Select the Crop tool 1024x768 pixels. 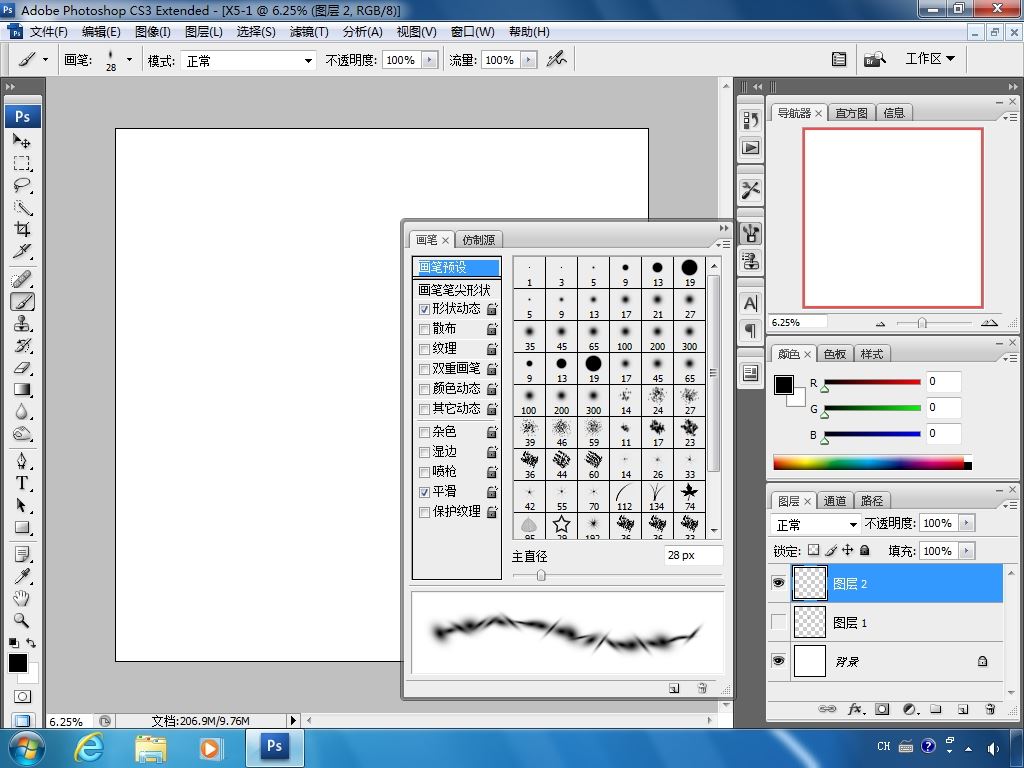click(x=22, y=230)
